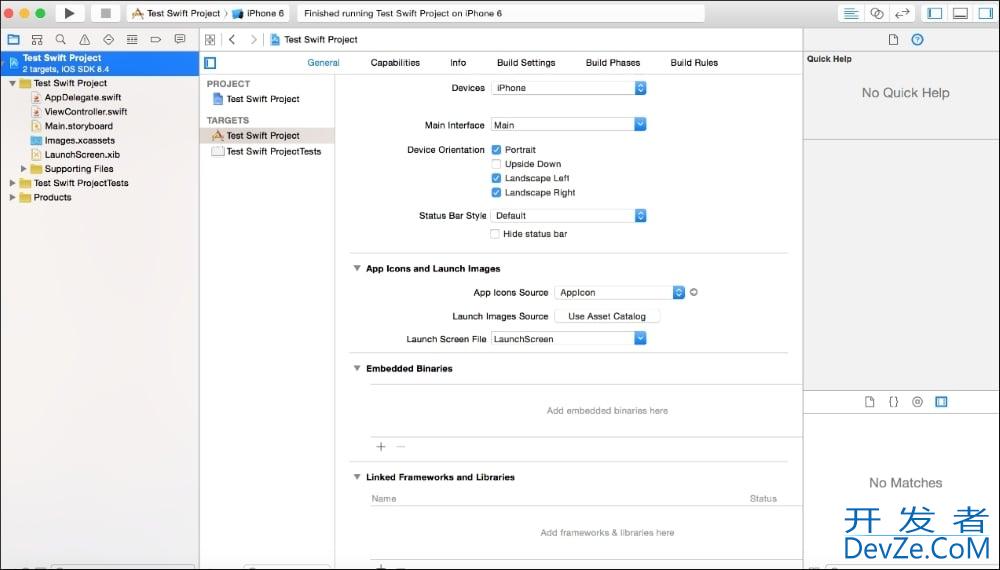Switch to the General tab
Screen dimensions: 1000x570
(323, 62)
